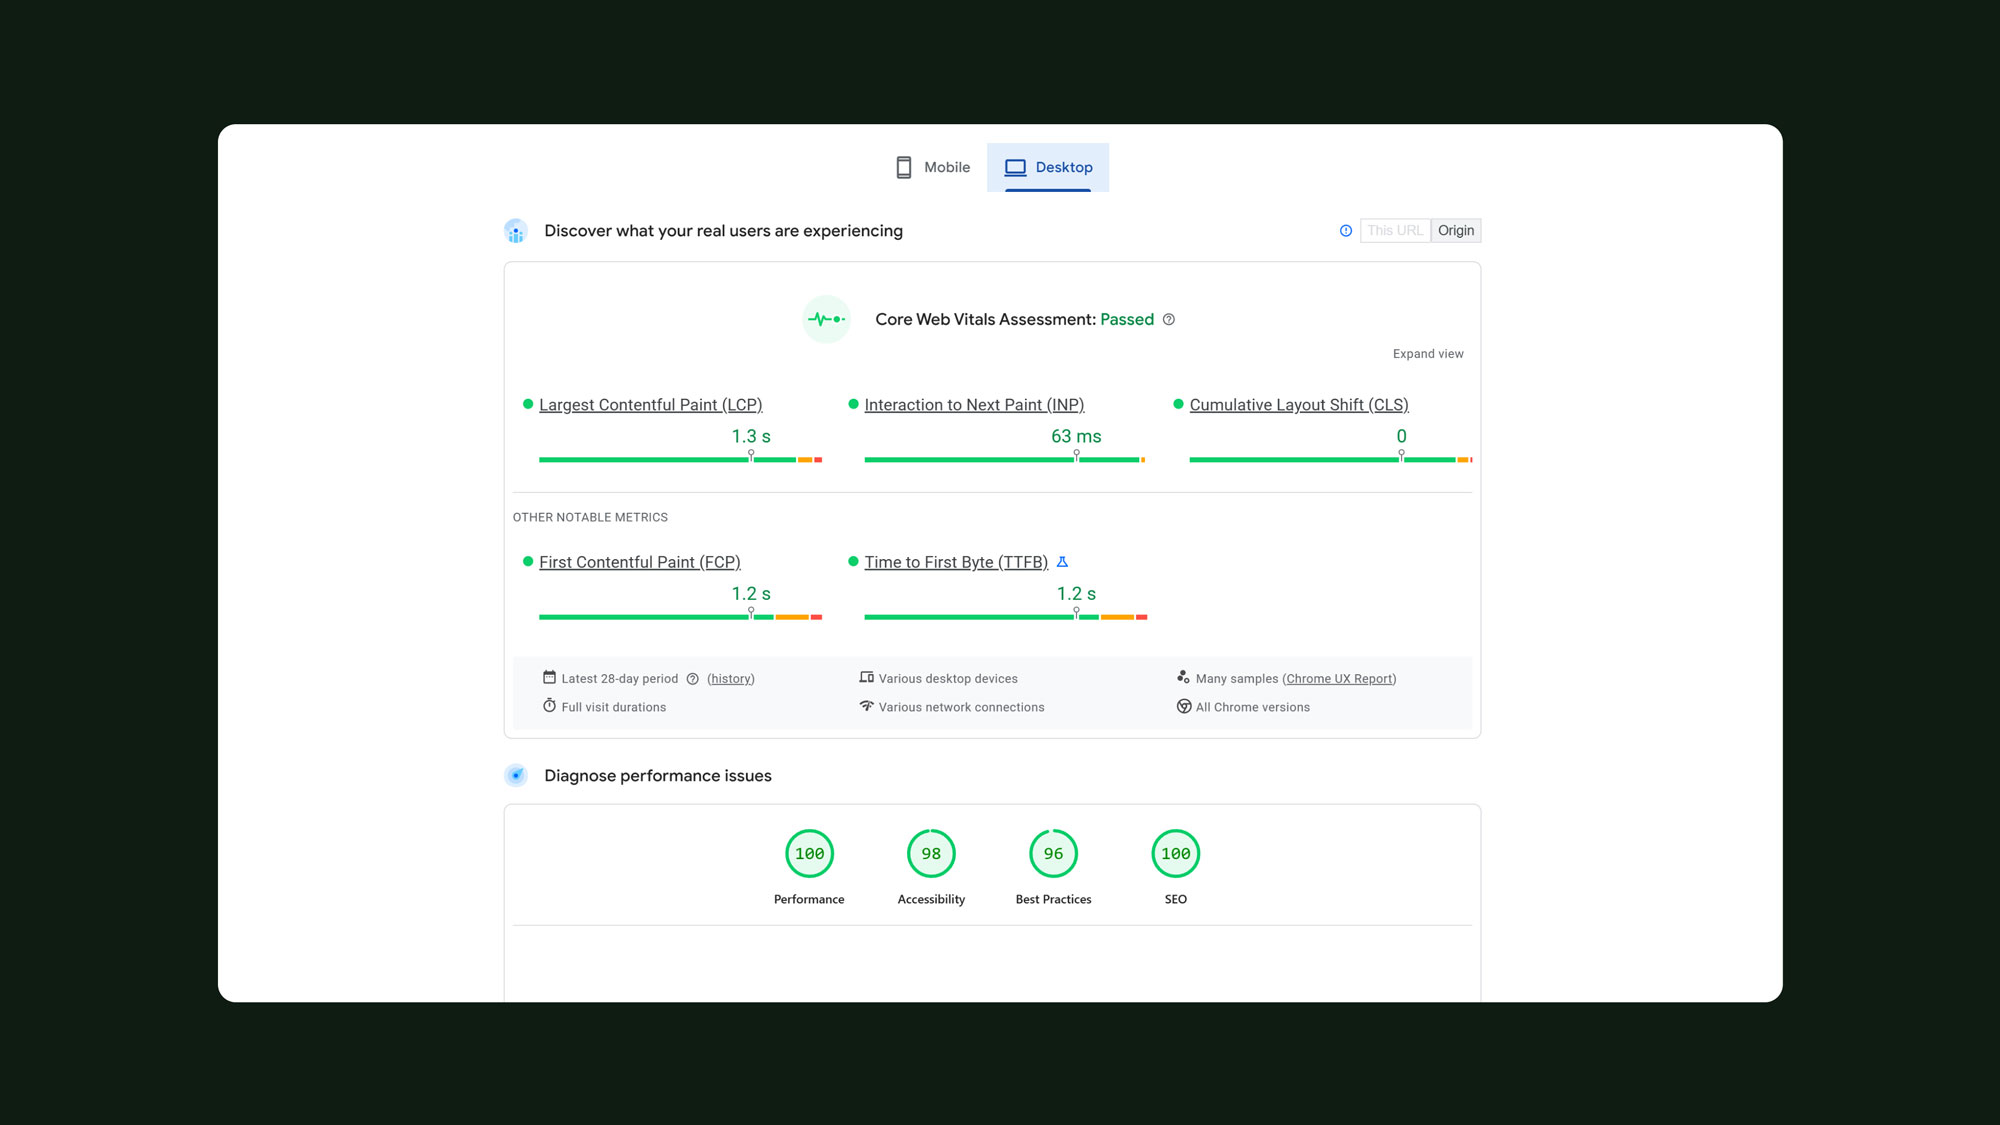Click the experimental flask icon beside TTFB
The height and width of the screenshot is (1125, 2000).
coord(1063,562)
